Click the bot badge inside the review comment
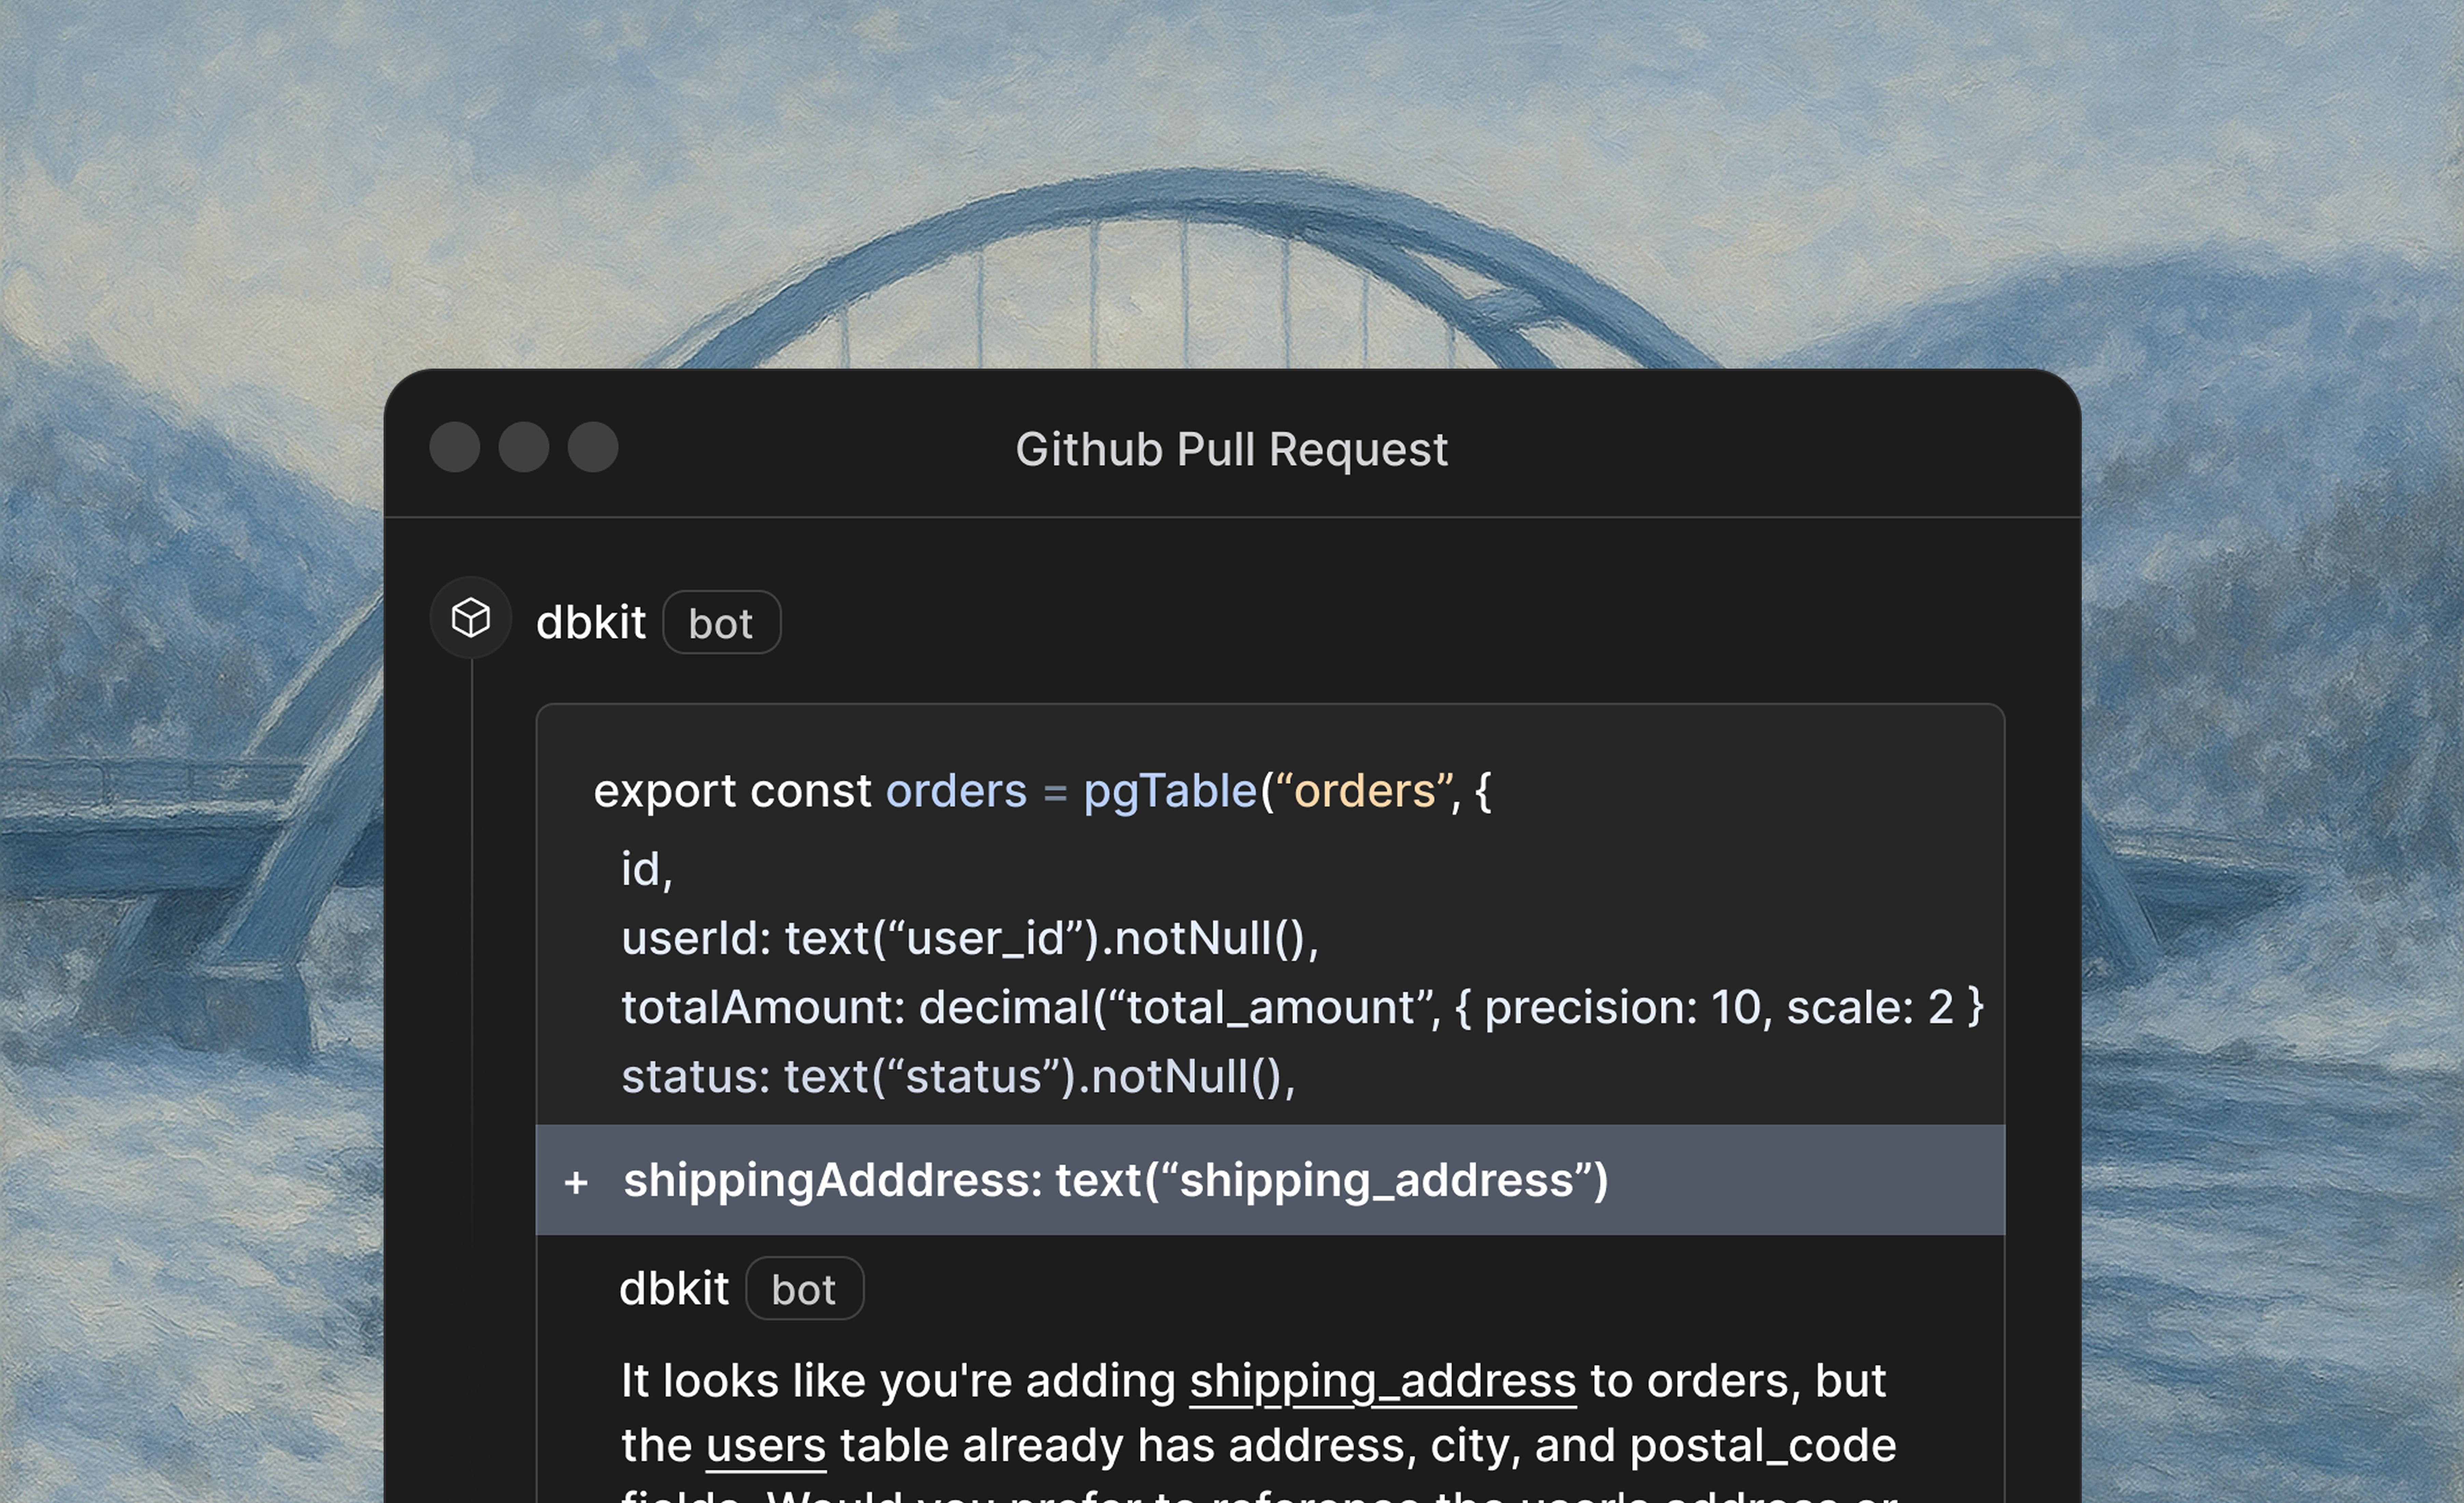 tap(804, 1289)
